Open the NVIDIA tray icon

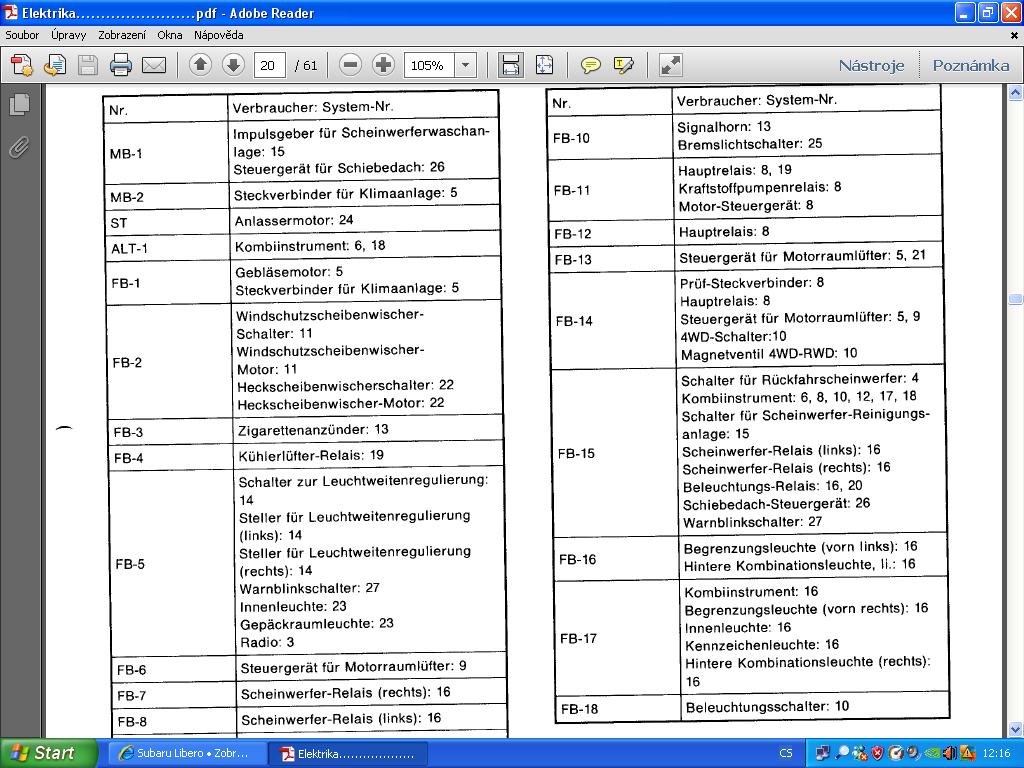pyautogui.click(x=931, y=754)
